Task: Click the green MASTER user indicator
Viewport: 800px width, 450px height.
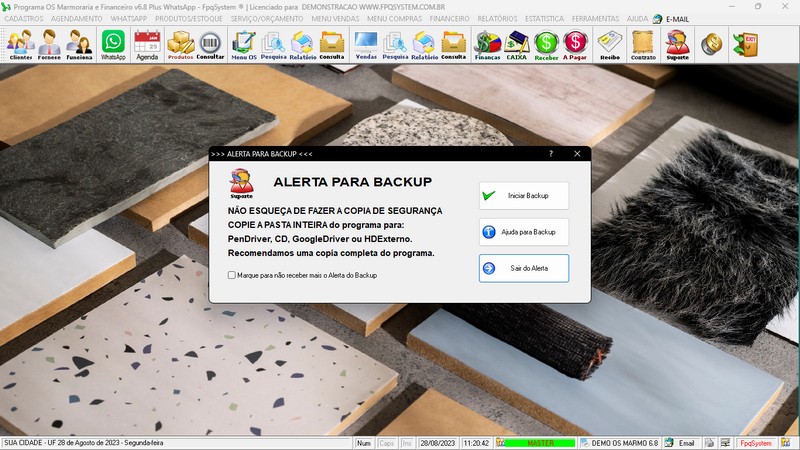Action: coord(540,443)
